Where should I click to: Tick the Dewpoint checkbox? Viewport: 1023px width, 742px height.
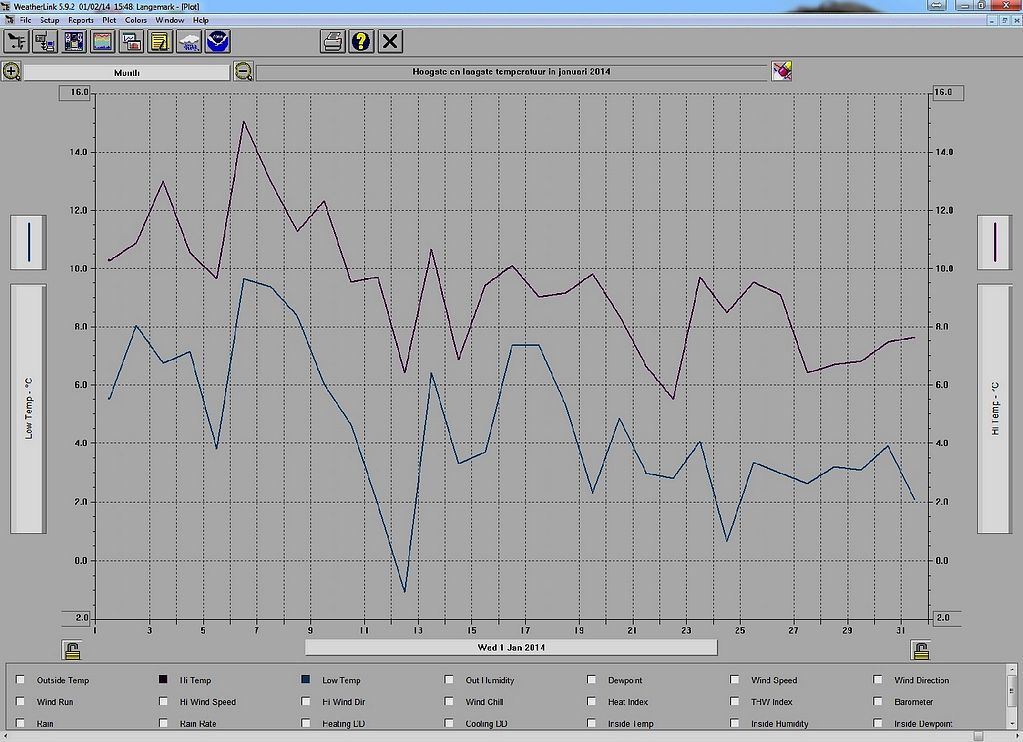(592, 680)
